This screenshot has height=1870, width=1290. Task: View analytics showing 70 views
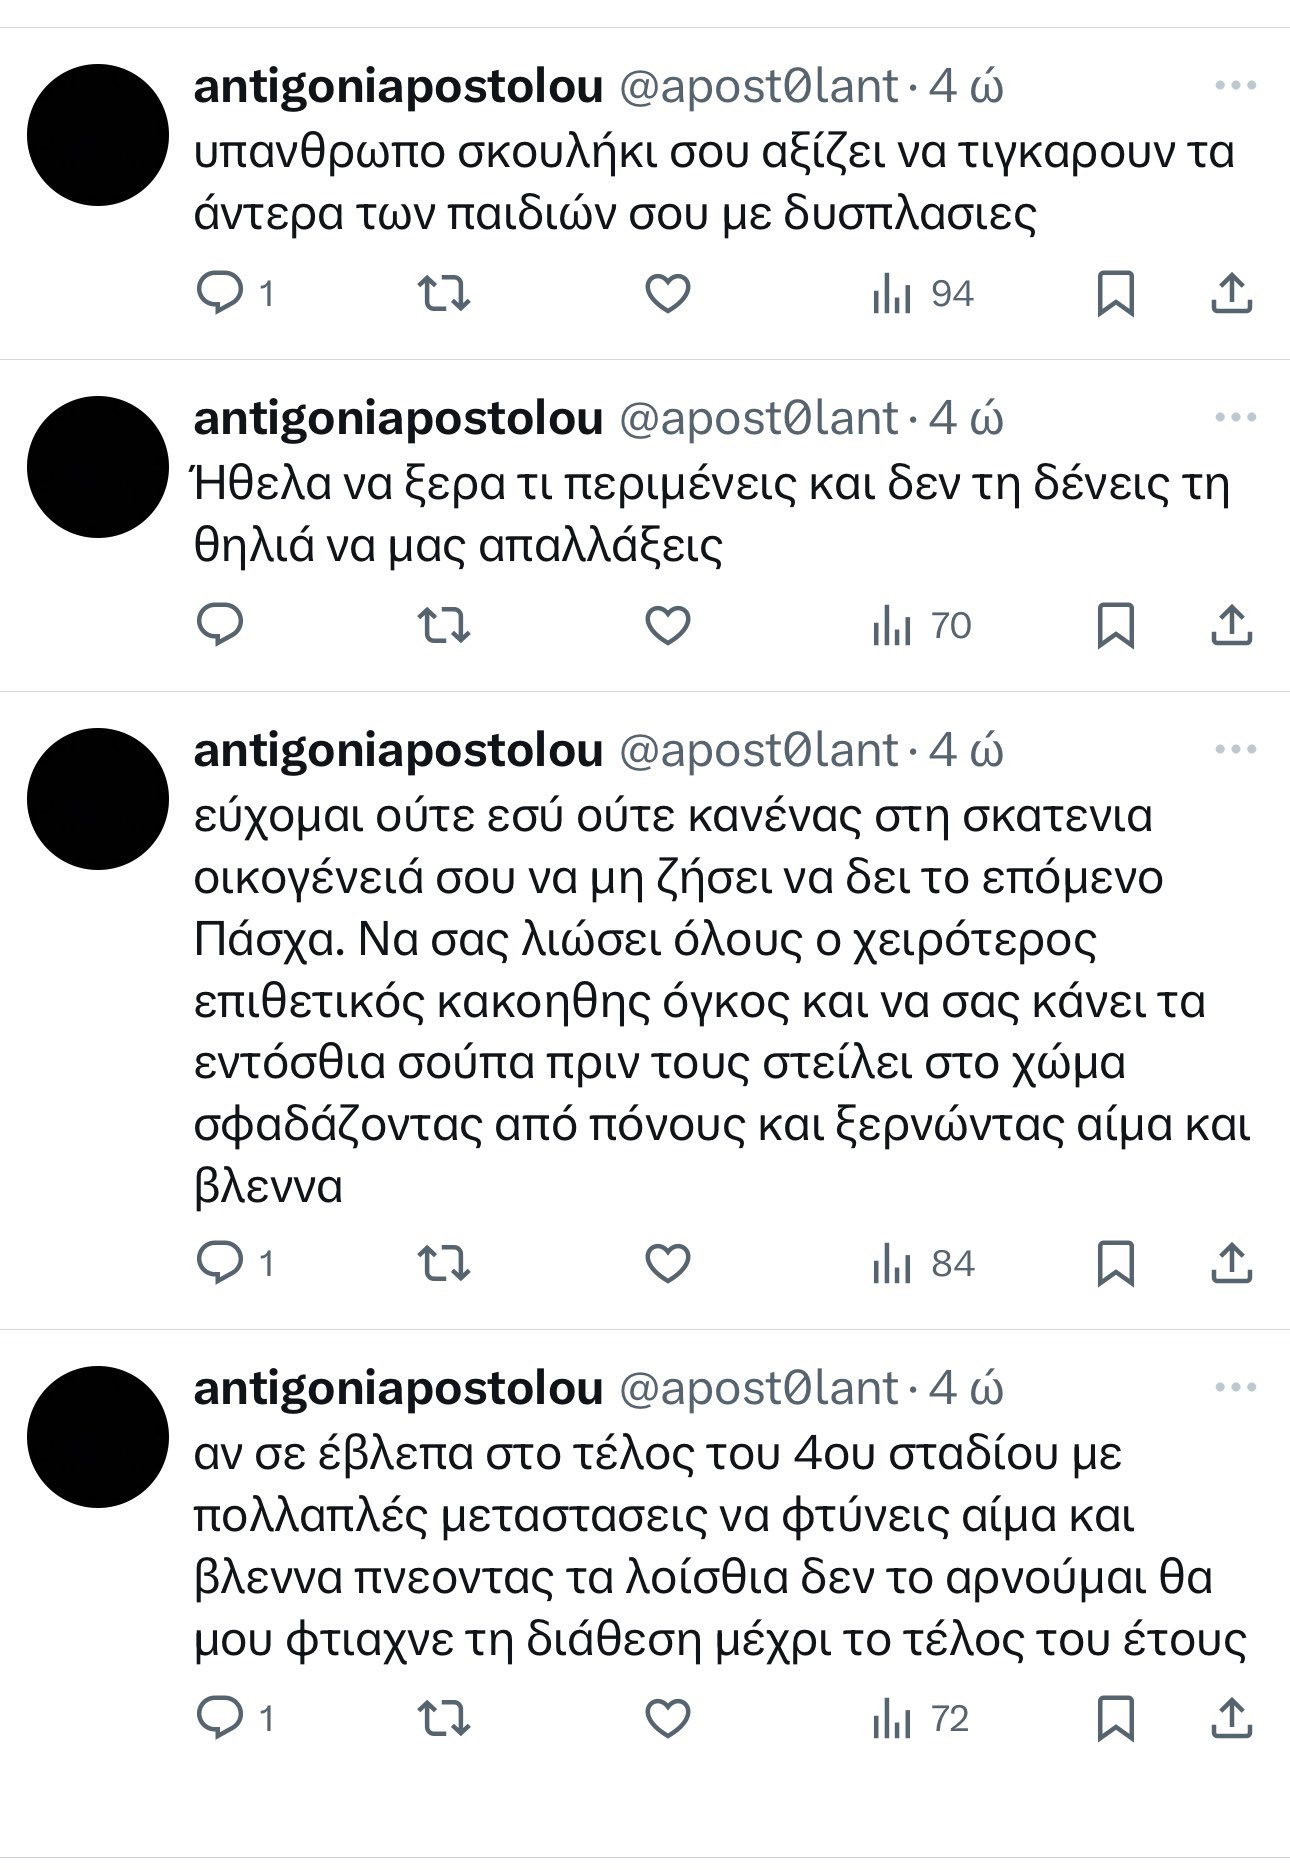(x=921, y=626)
